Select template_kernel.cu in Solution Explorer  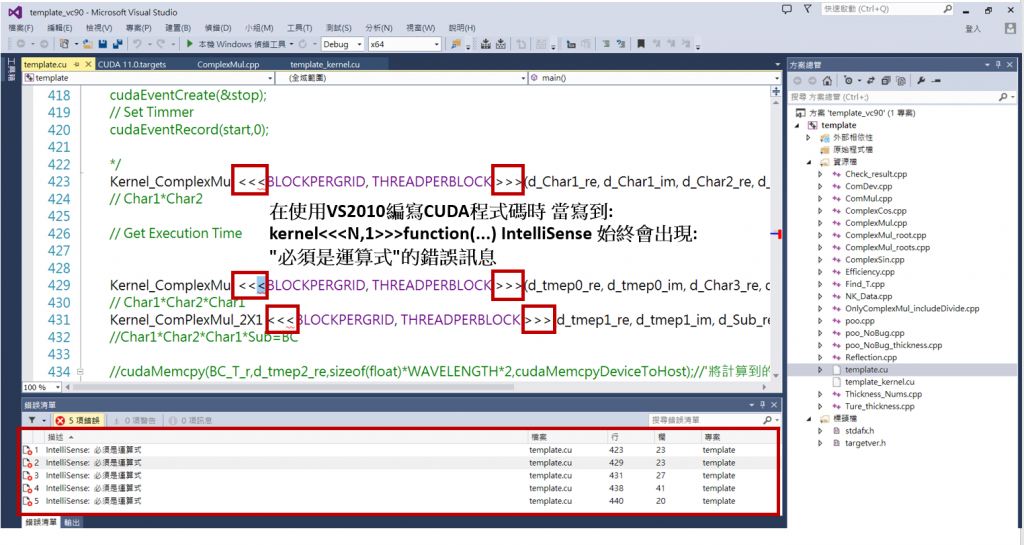point(879,382)
